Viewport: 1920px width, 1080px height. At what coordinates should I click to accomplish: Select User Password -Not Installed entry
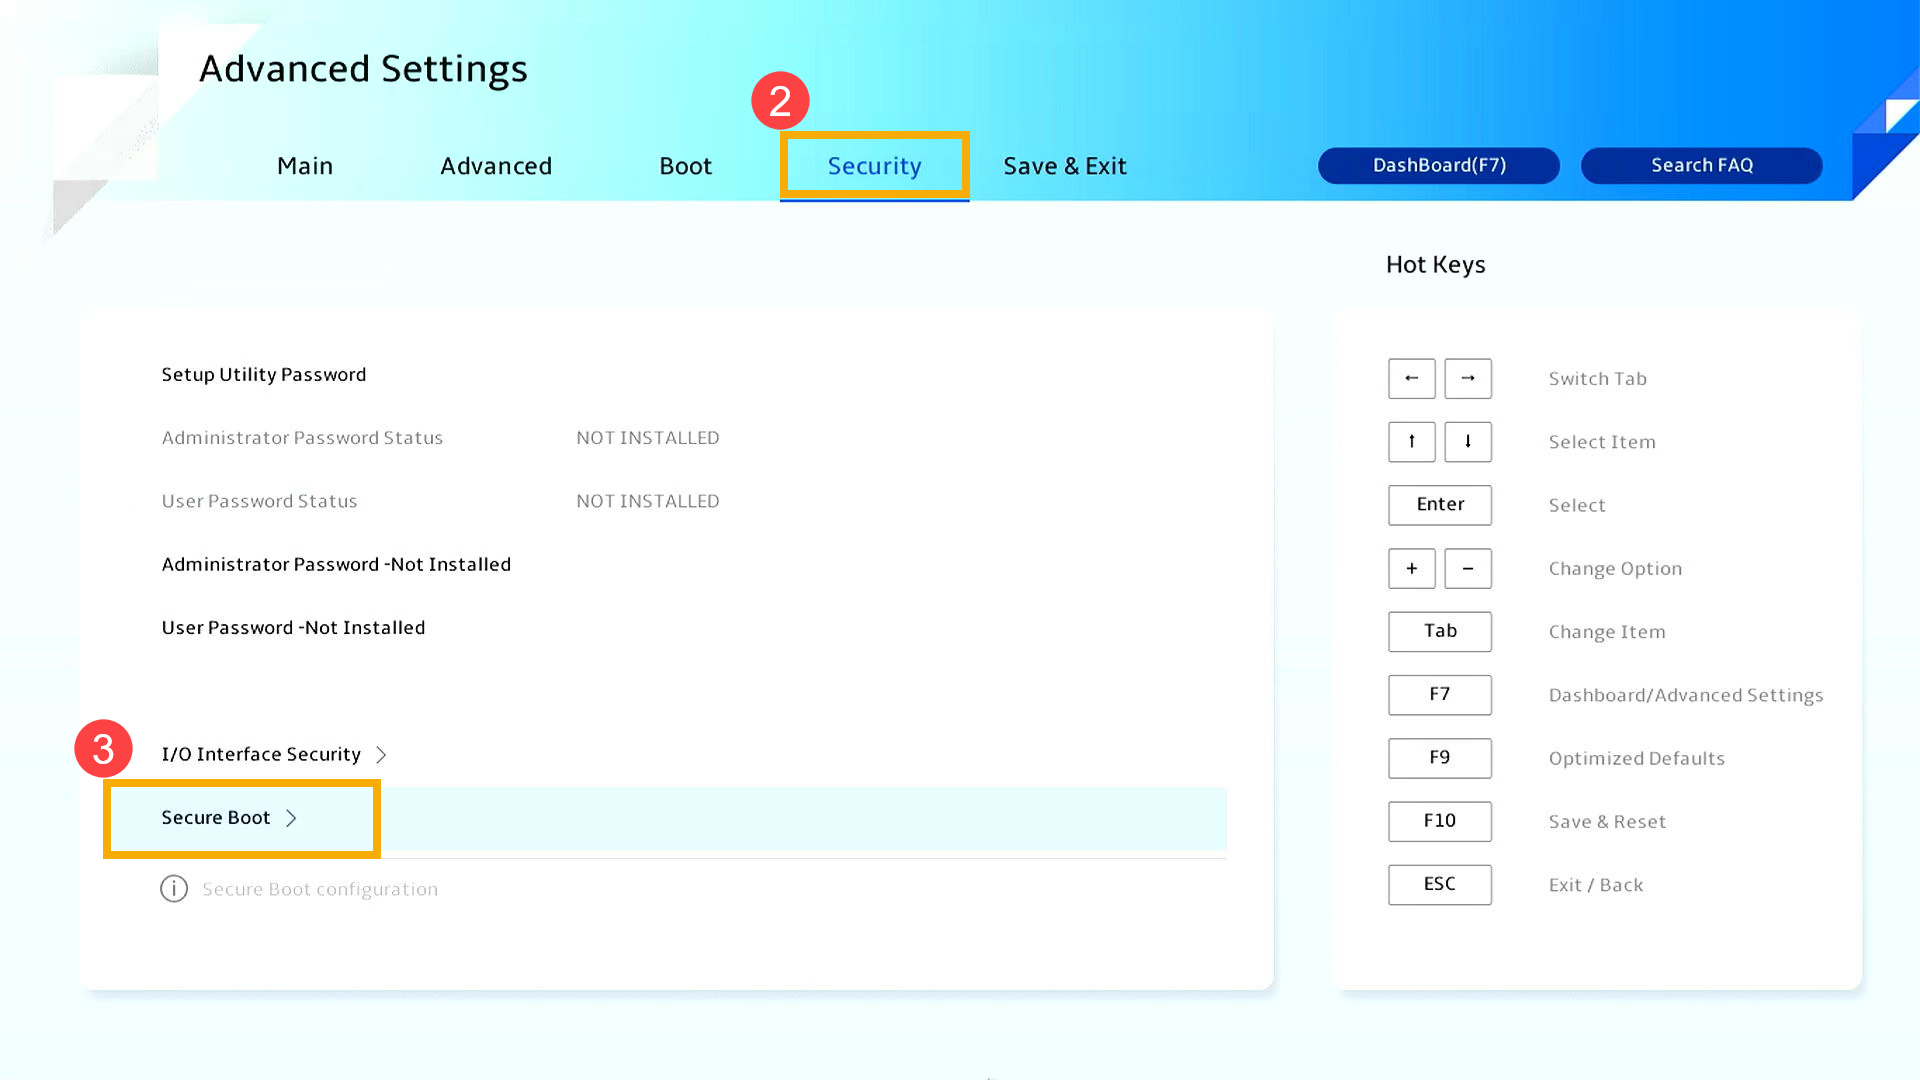tap(293, 627)
